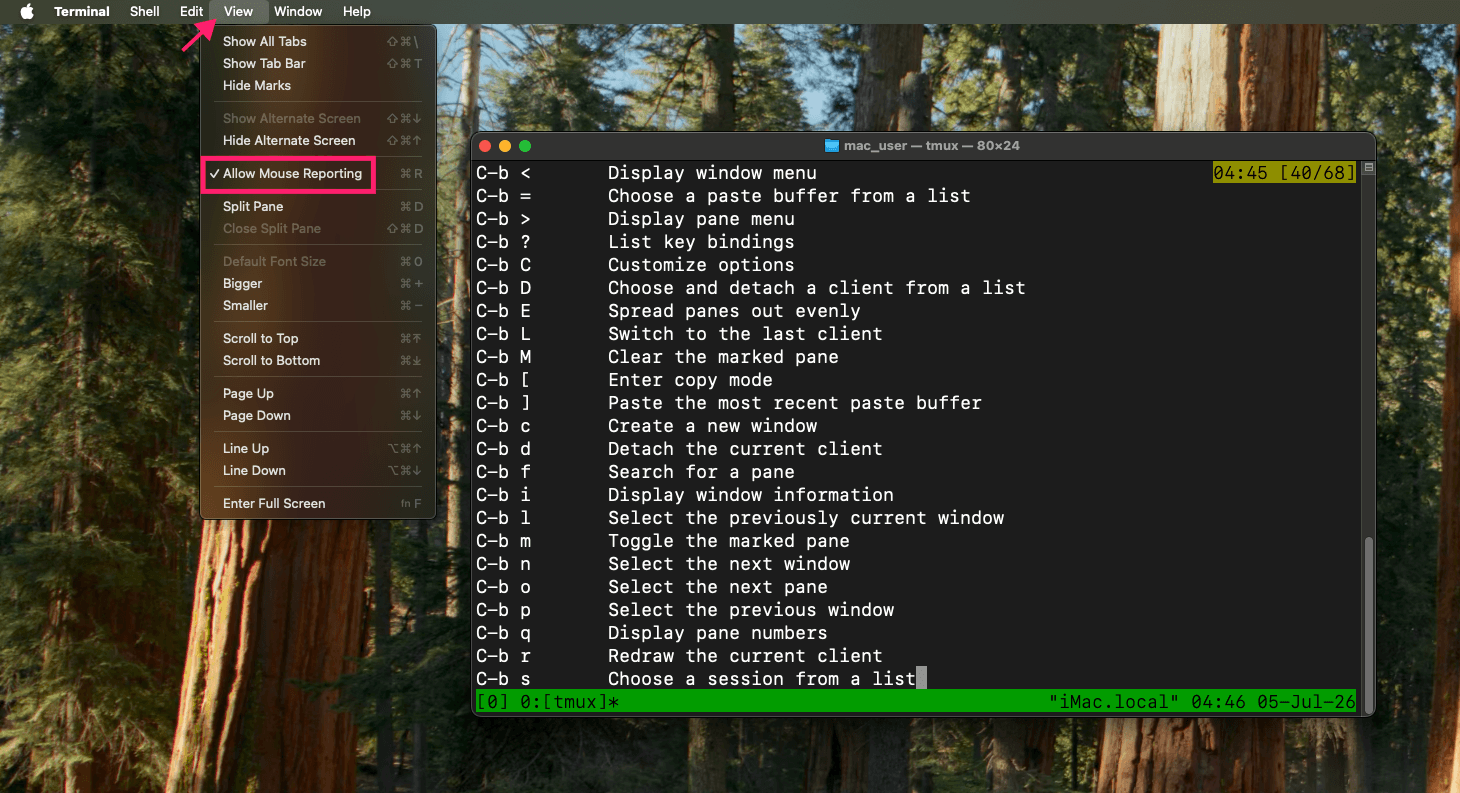This screenshot has height=793, width=1460.
Task: Click the scroll indicator icon at terminal top-right
Action: tap(1368, 168)
